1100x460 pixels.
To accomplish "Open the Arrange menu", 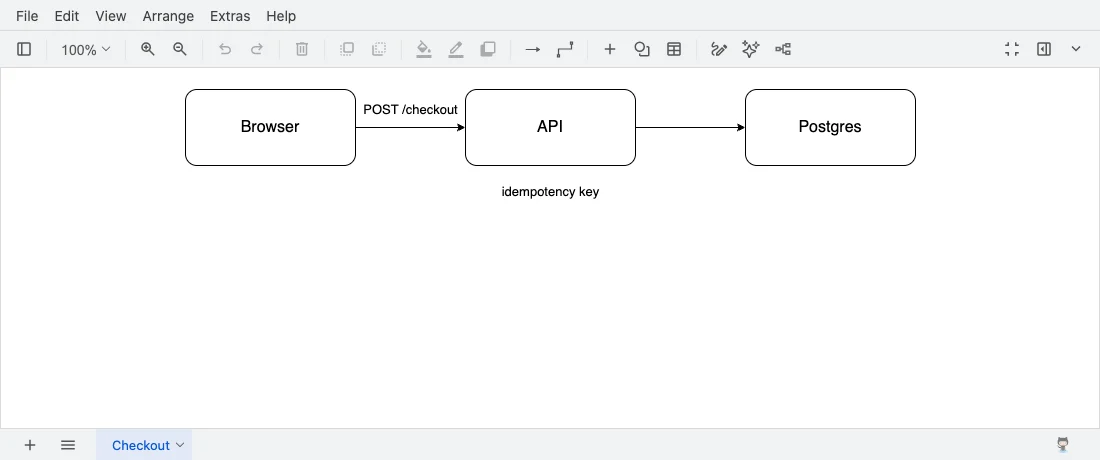I will pos(168,15).
